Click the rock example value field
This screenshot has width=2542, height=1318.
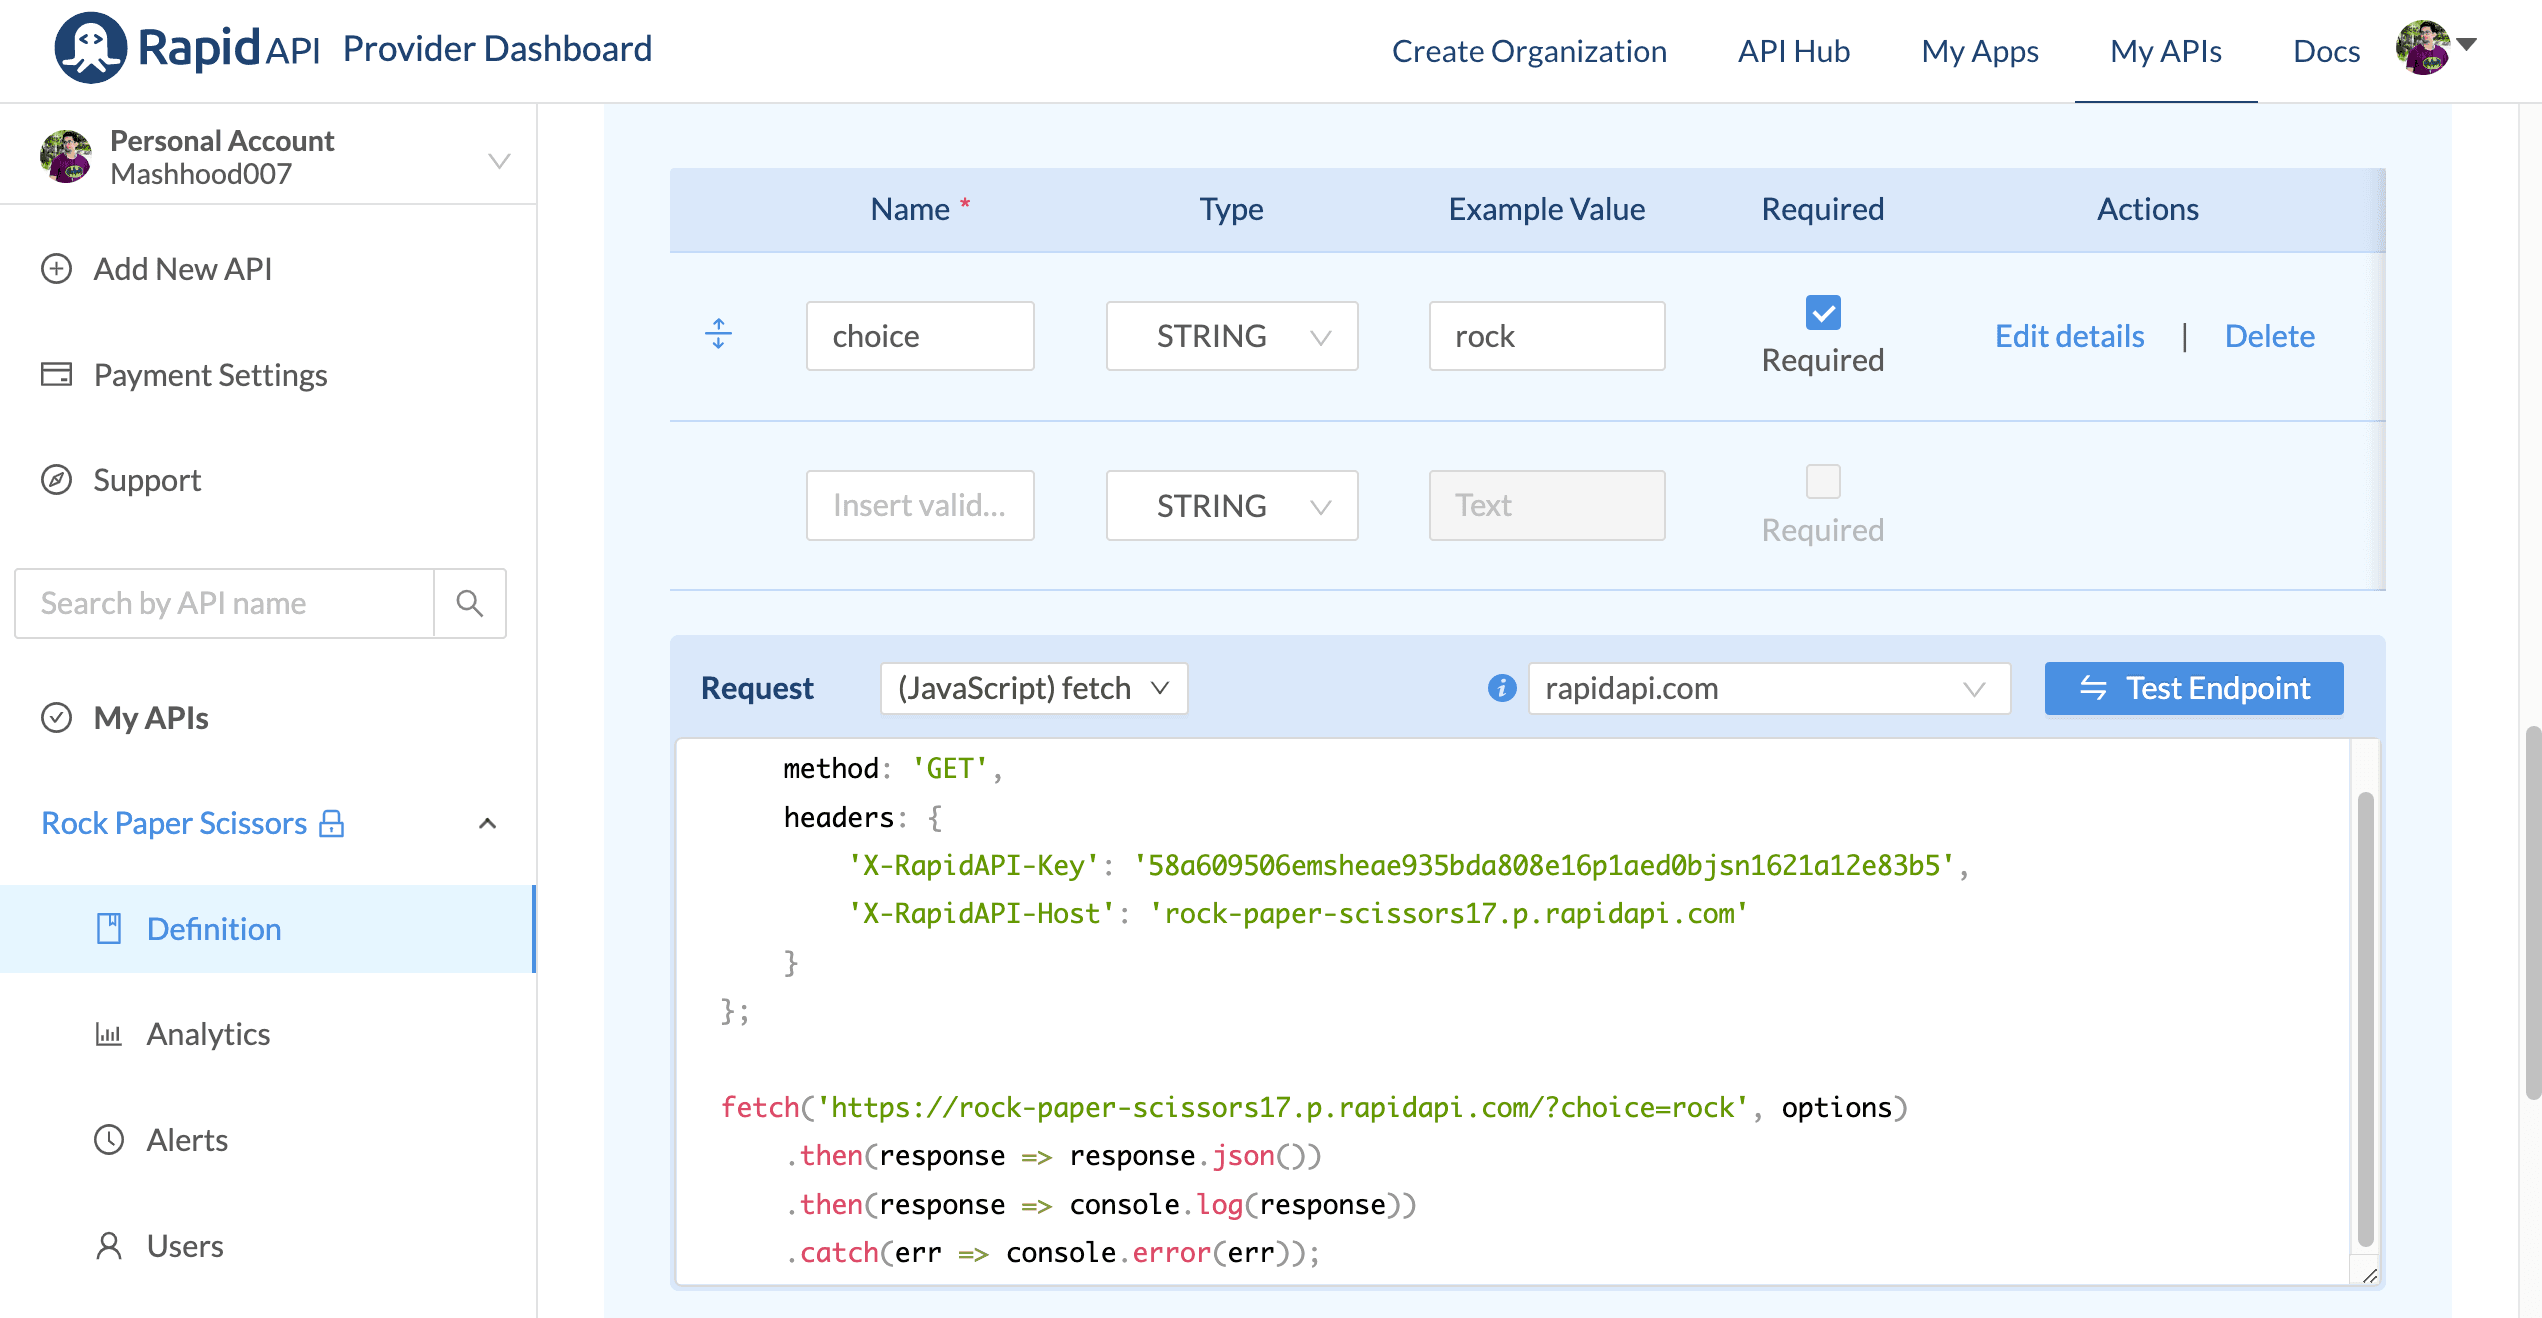click(x=1547, y=336)
